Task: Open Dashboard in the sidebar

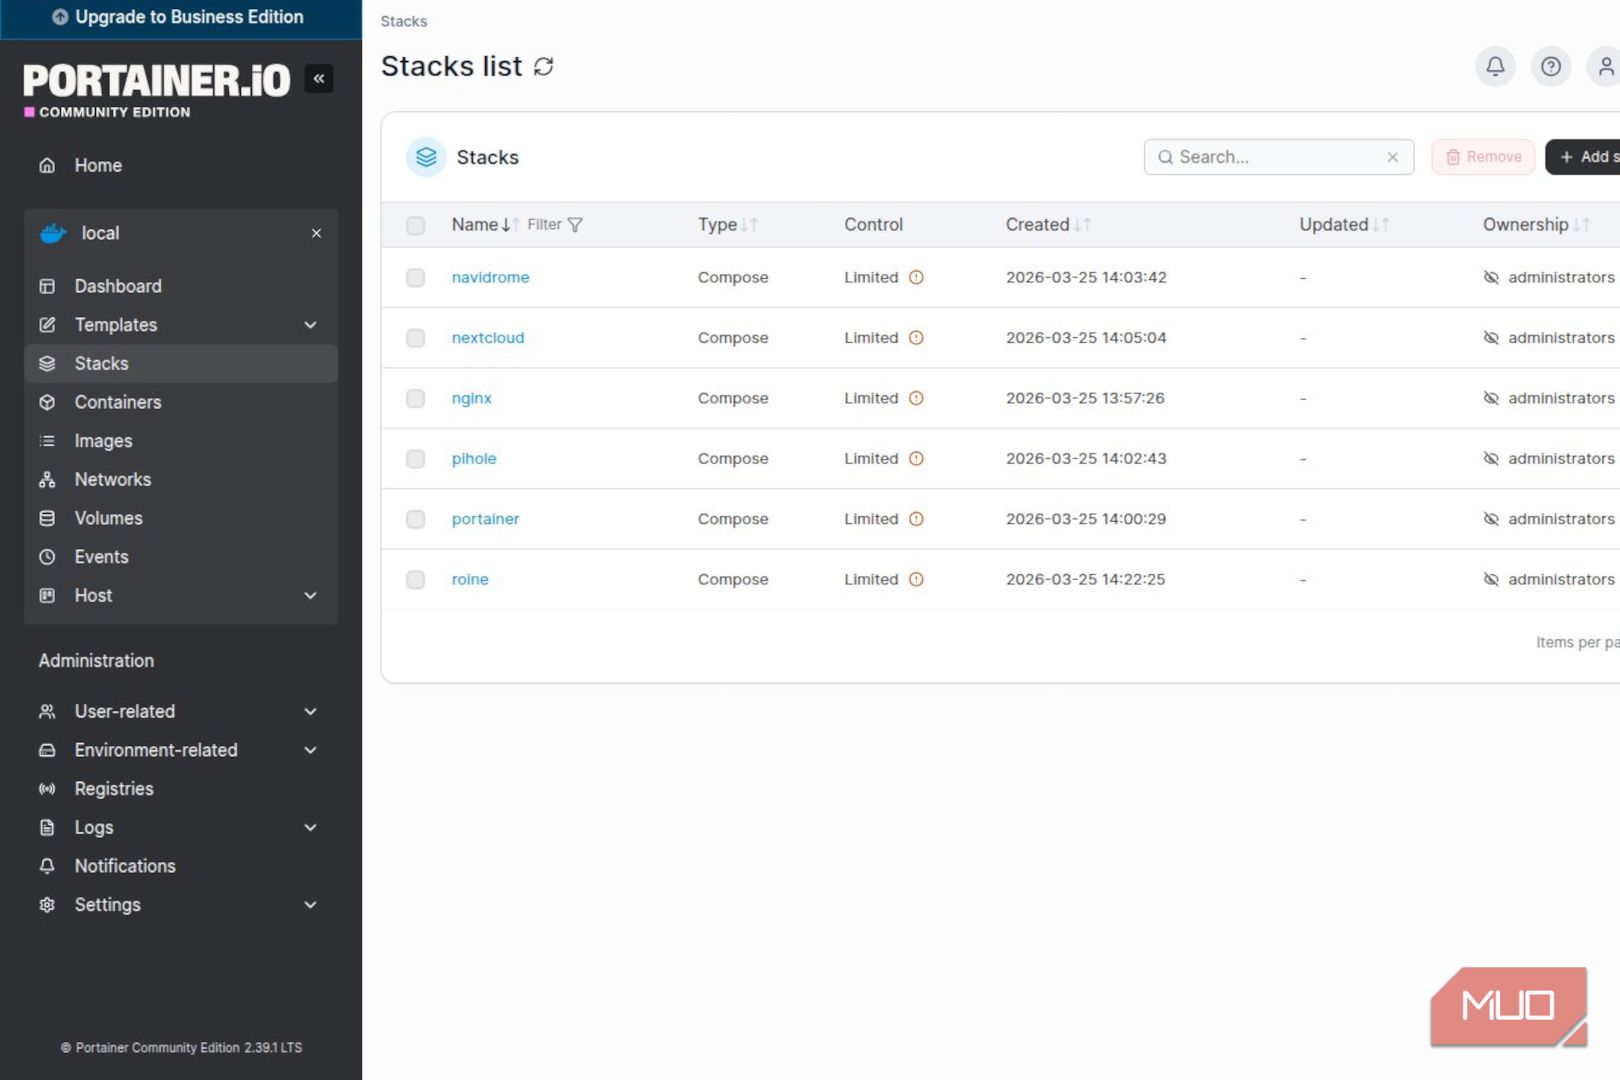Action: click(181, 286)
